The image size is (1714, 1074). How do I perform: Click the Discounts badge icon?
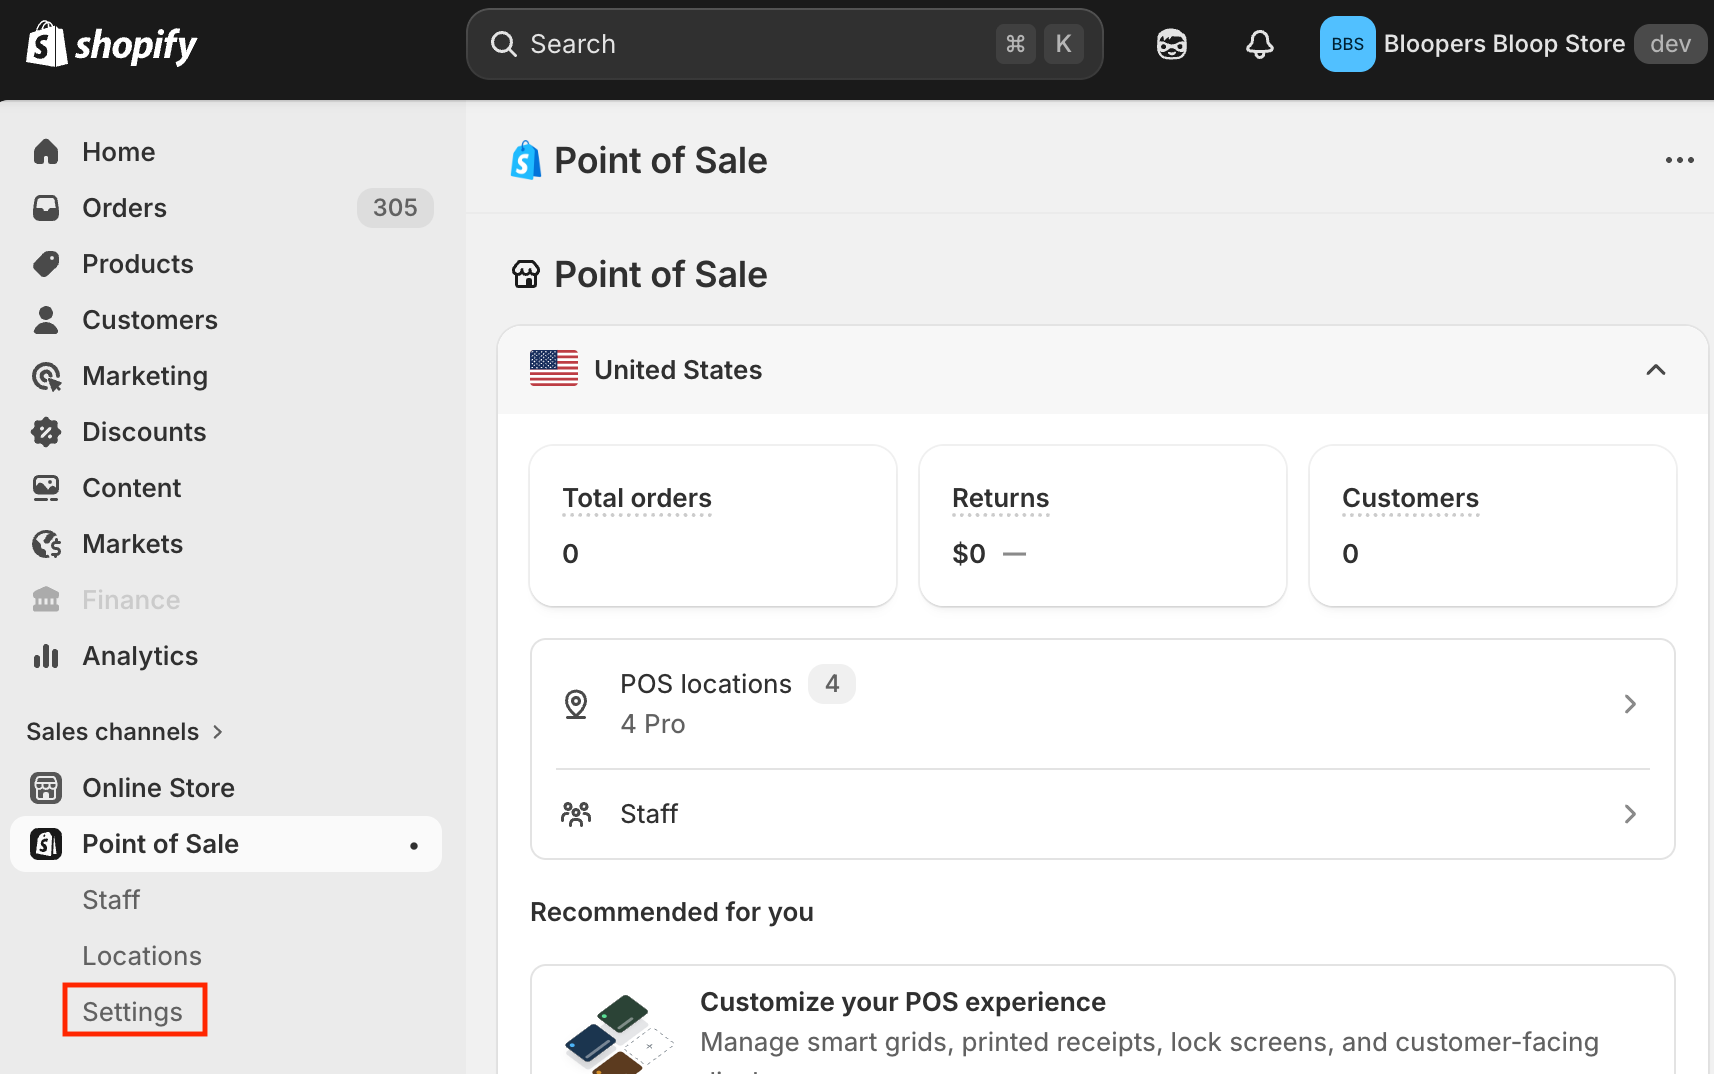click(46, 432)
